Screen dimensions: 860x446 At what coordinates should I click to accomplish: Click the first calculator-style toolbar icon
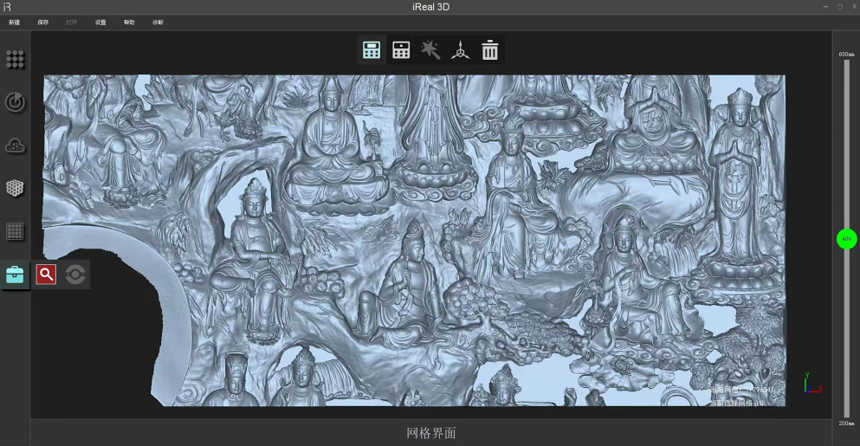[x=372, y=50]
